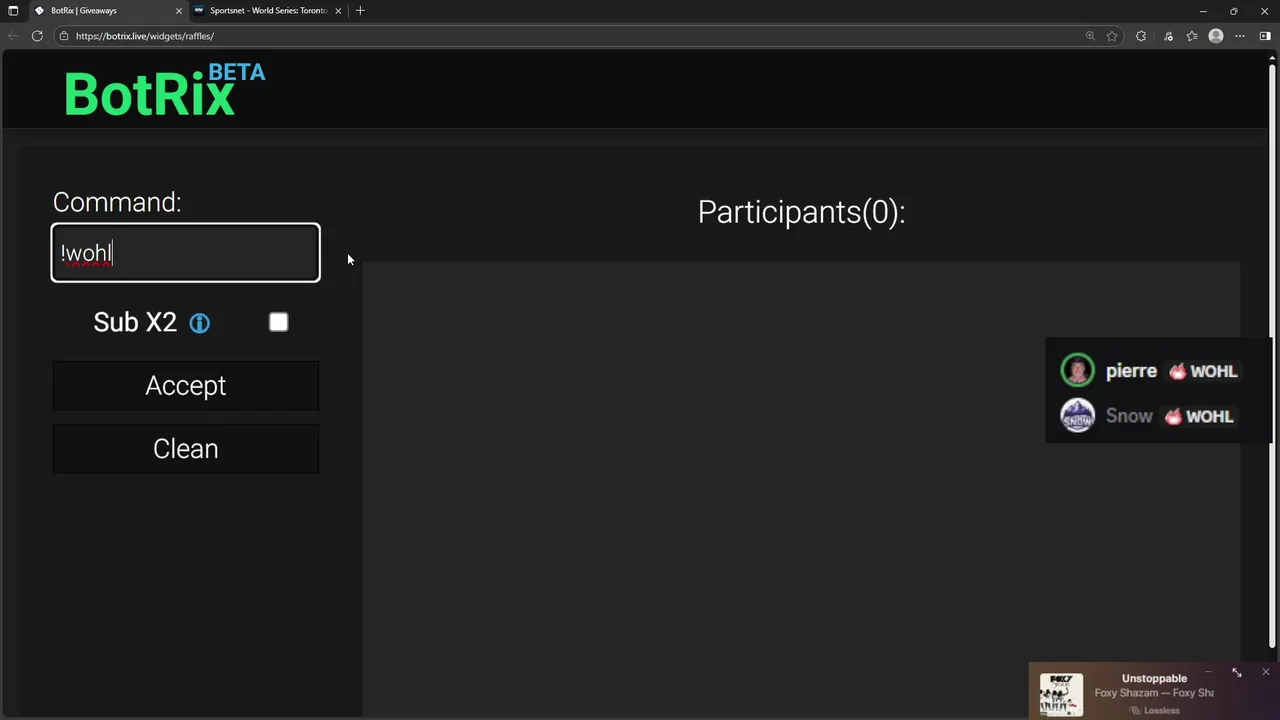Open the favorites list icon
The width and height of the screenshot is (1280, 720).
[1192, 36]
